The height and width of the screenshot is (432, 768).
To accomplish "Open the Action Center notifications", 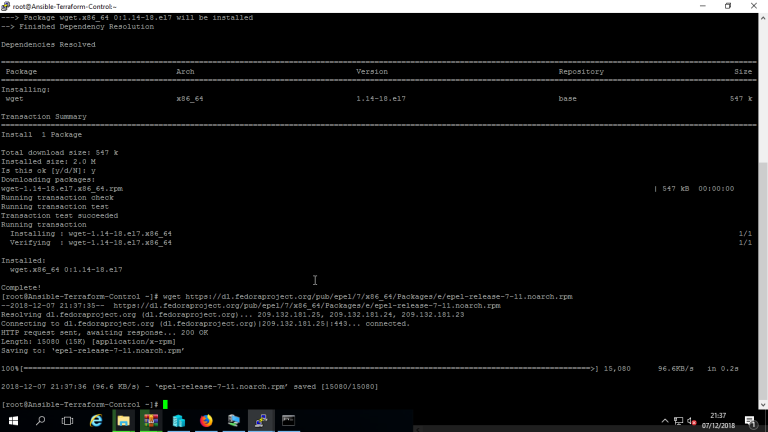I will [x=750, y=421].
